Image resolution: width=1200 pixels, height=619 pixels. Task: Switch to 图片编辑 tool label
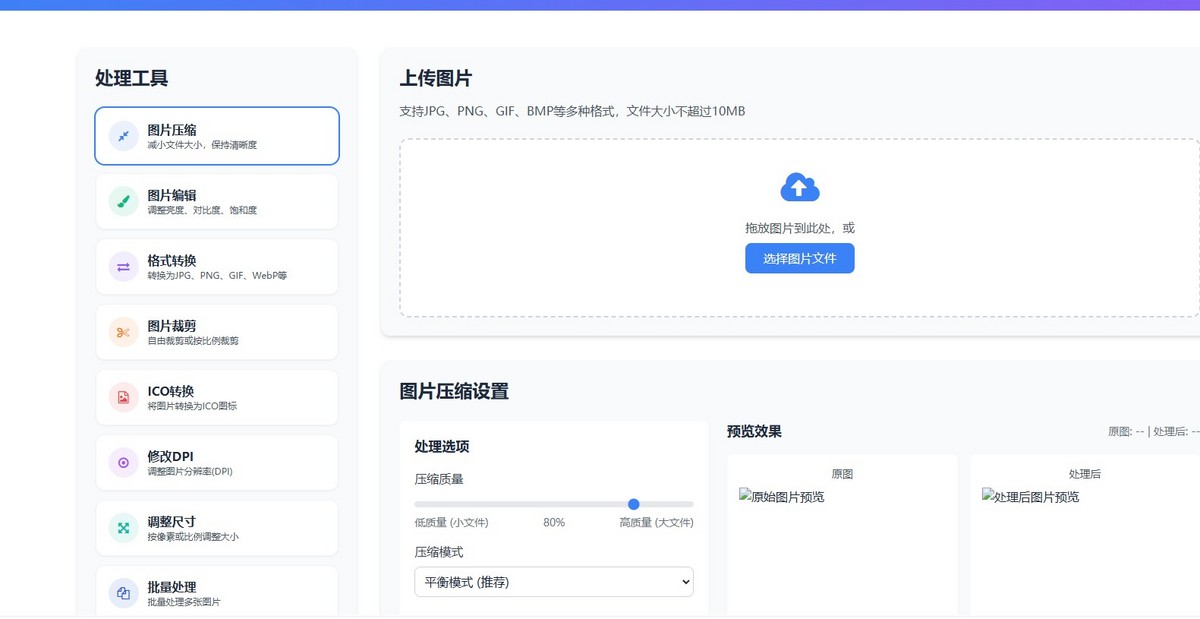[x=172, y=195]
